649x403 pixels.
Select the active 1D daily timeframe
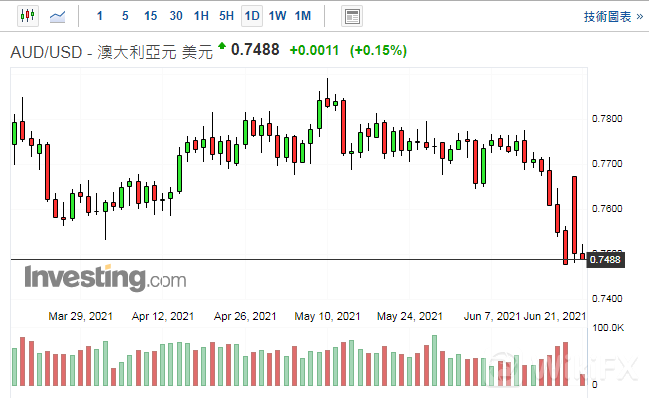(252, 16)
